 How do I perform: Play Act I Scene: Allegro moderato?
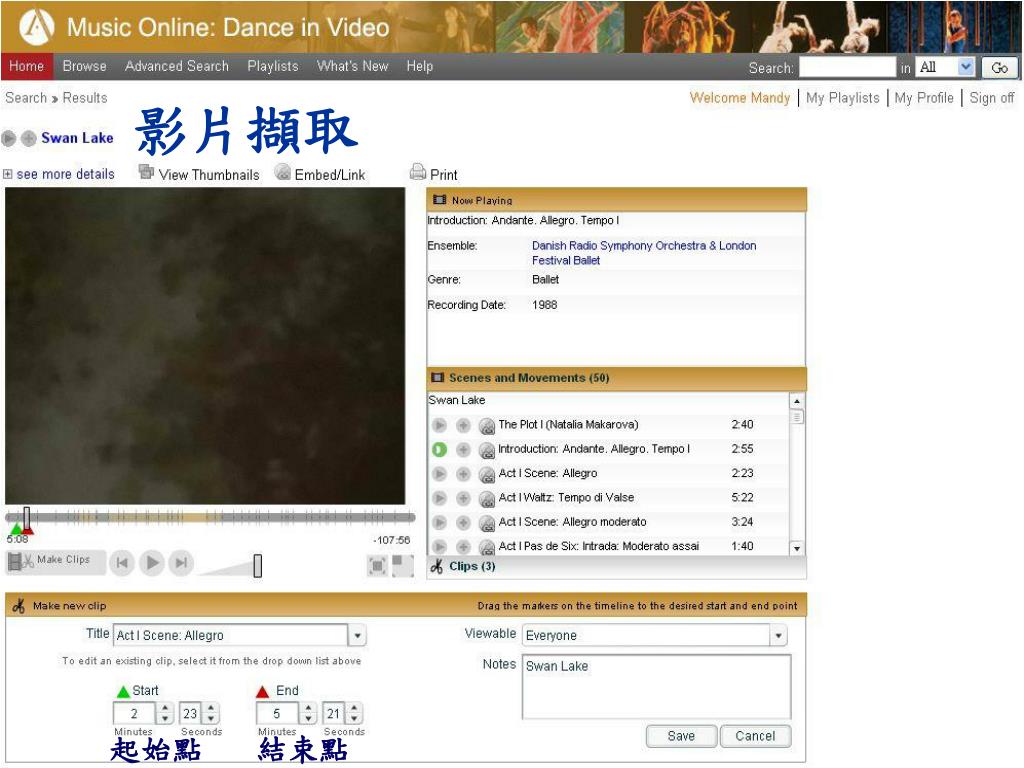(440, 522)
